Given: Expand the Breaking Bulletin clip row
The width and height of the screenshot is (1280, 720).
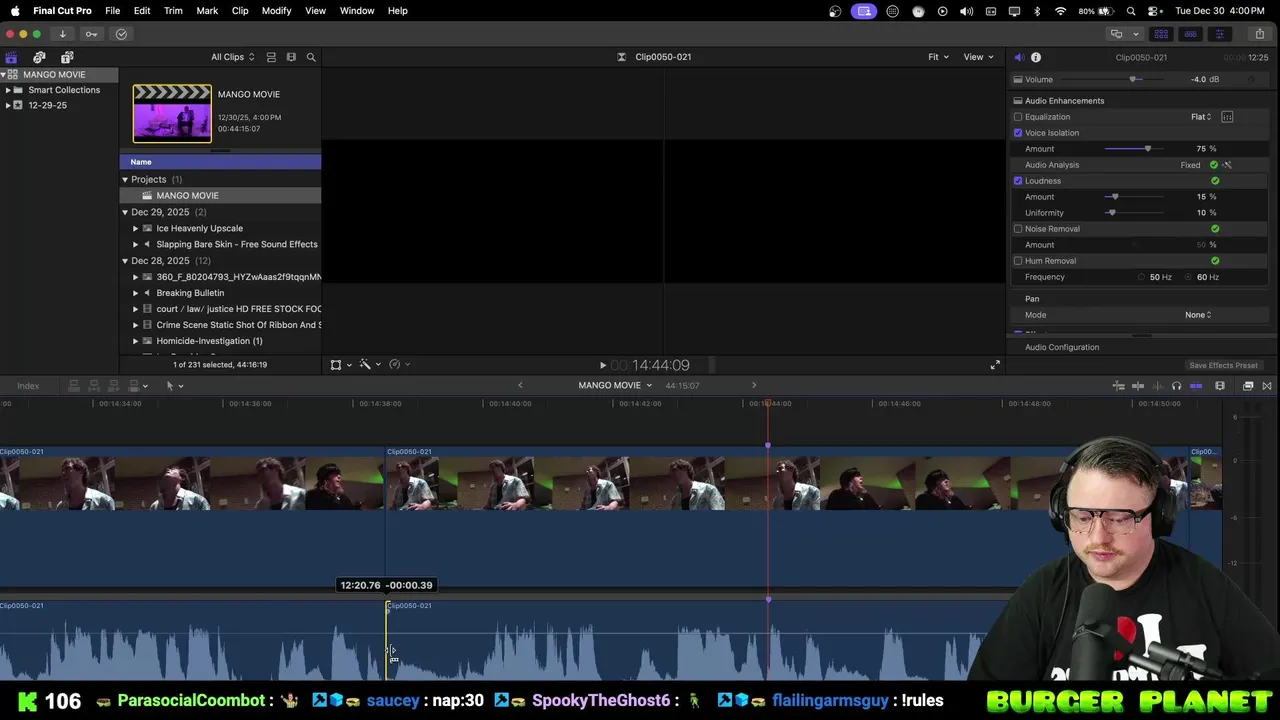Looking at the screenshot, I should coord(136,293).
